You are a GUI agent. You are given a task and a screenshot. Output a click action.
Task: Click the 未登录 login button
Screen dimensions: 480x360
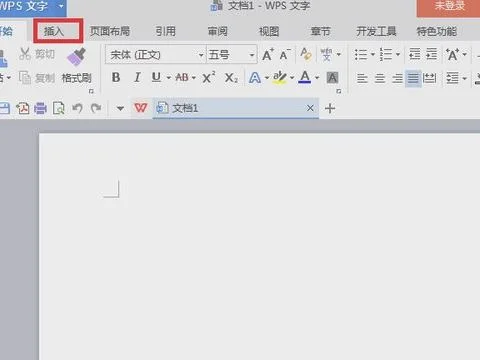[448, 7]
